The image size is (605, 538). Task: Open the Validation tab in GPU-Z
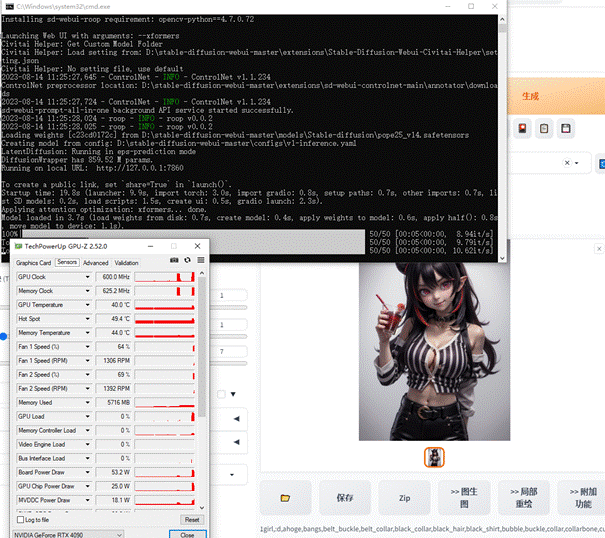[127, 261]
